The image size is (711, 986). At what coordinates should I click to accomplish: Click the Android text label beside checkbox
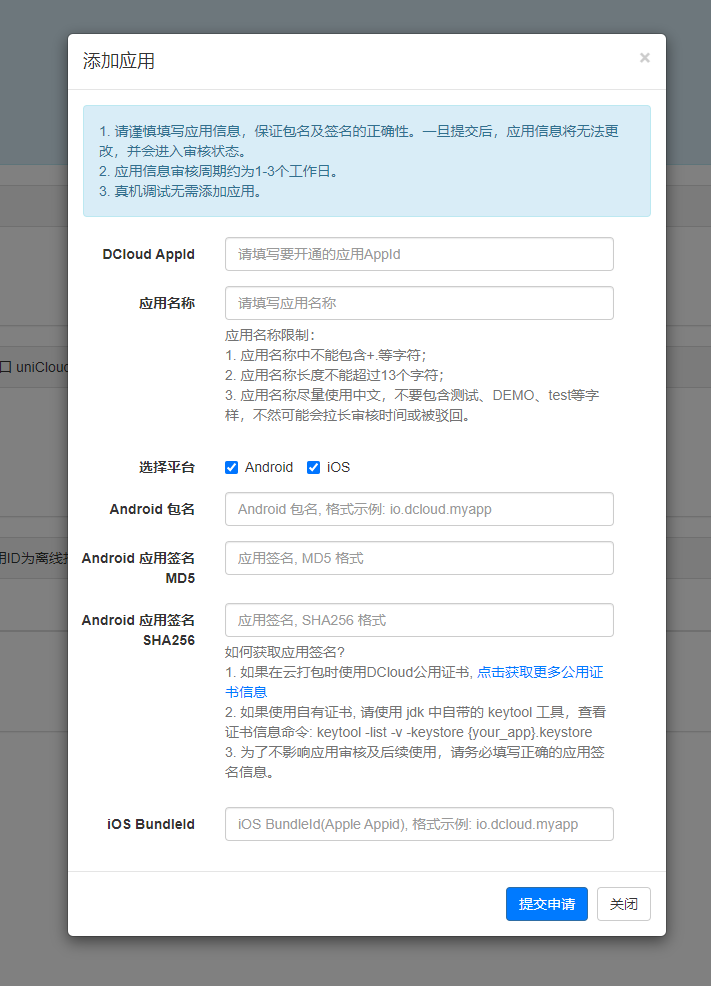tap(269, 467)
